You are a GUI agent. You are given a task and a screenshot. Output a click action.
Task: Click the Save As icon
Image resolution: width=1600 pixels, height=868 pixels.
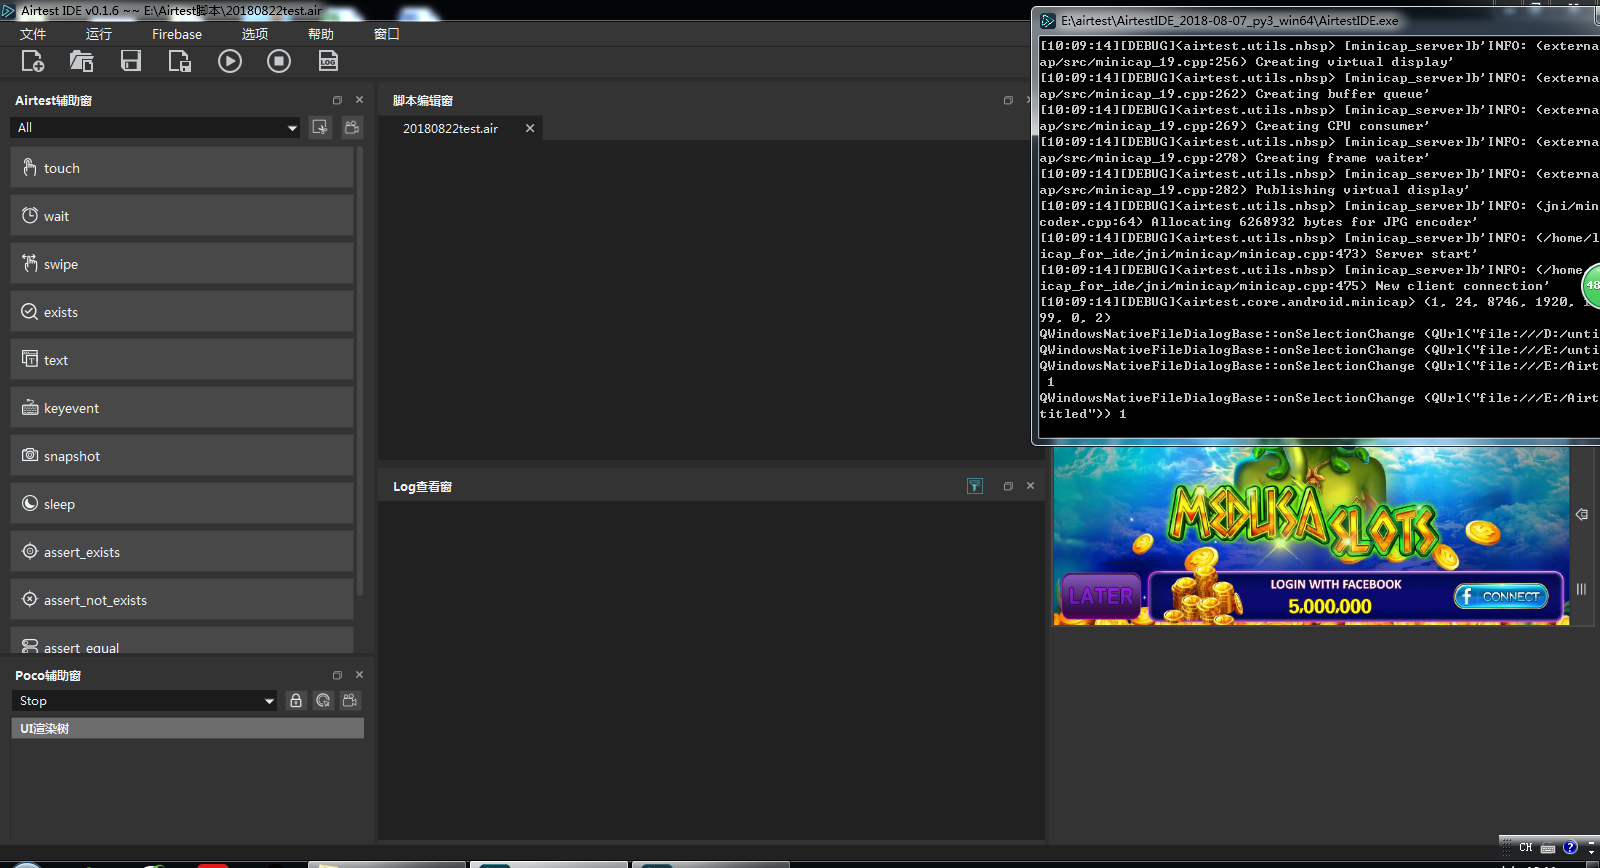click(x=179, y=61)
